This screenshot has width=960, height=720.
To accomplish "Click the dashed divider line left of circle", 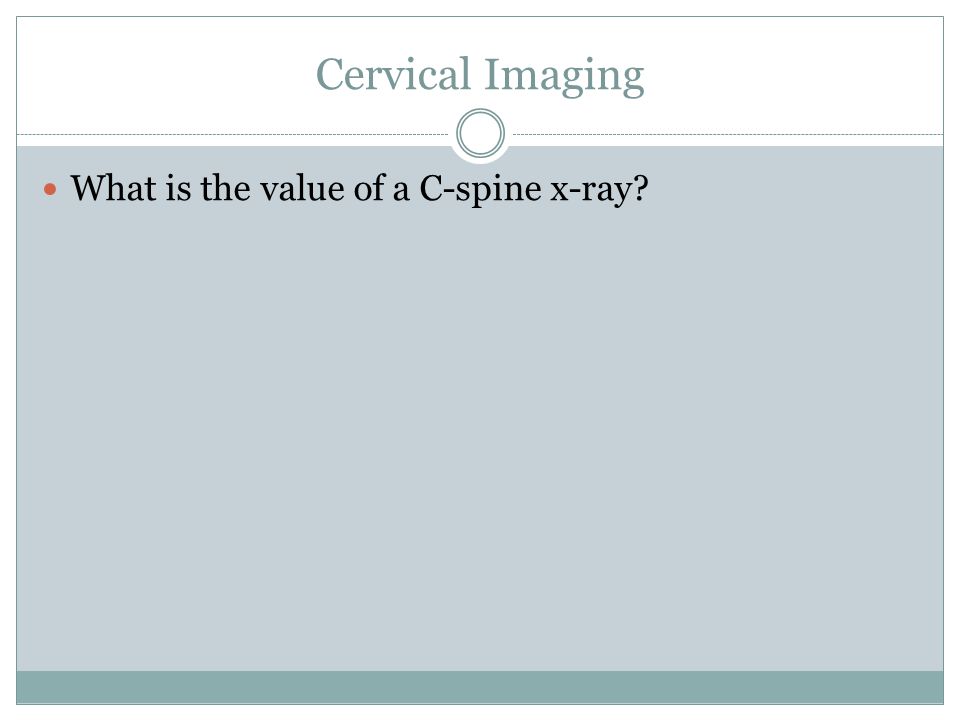I will point(233,134).
